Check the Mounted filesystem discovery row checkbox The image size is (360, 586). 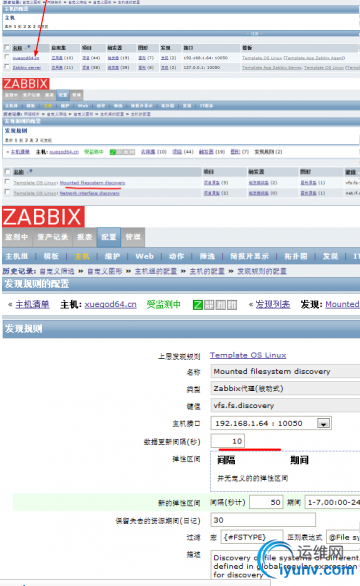pos(7,182)
